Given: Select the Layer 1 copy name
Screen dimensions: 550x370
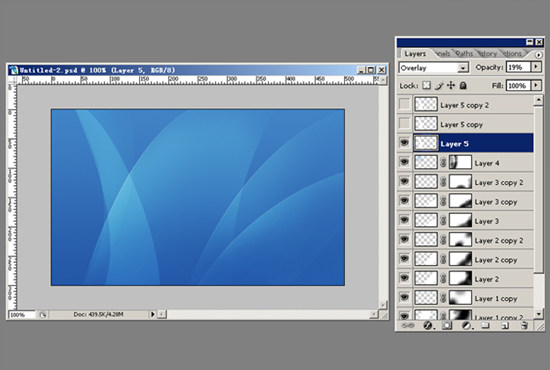Looking at the screenshot, I should (496, 299).
